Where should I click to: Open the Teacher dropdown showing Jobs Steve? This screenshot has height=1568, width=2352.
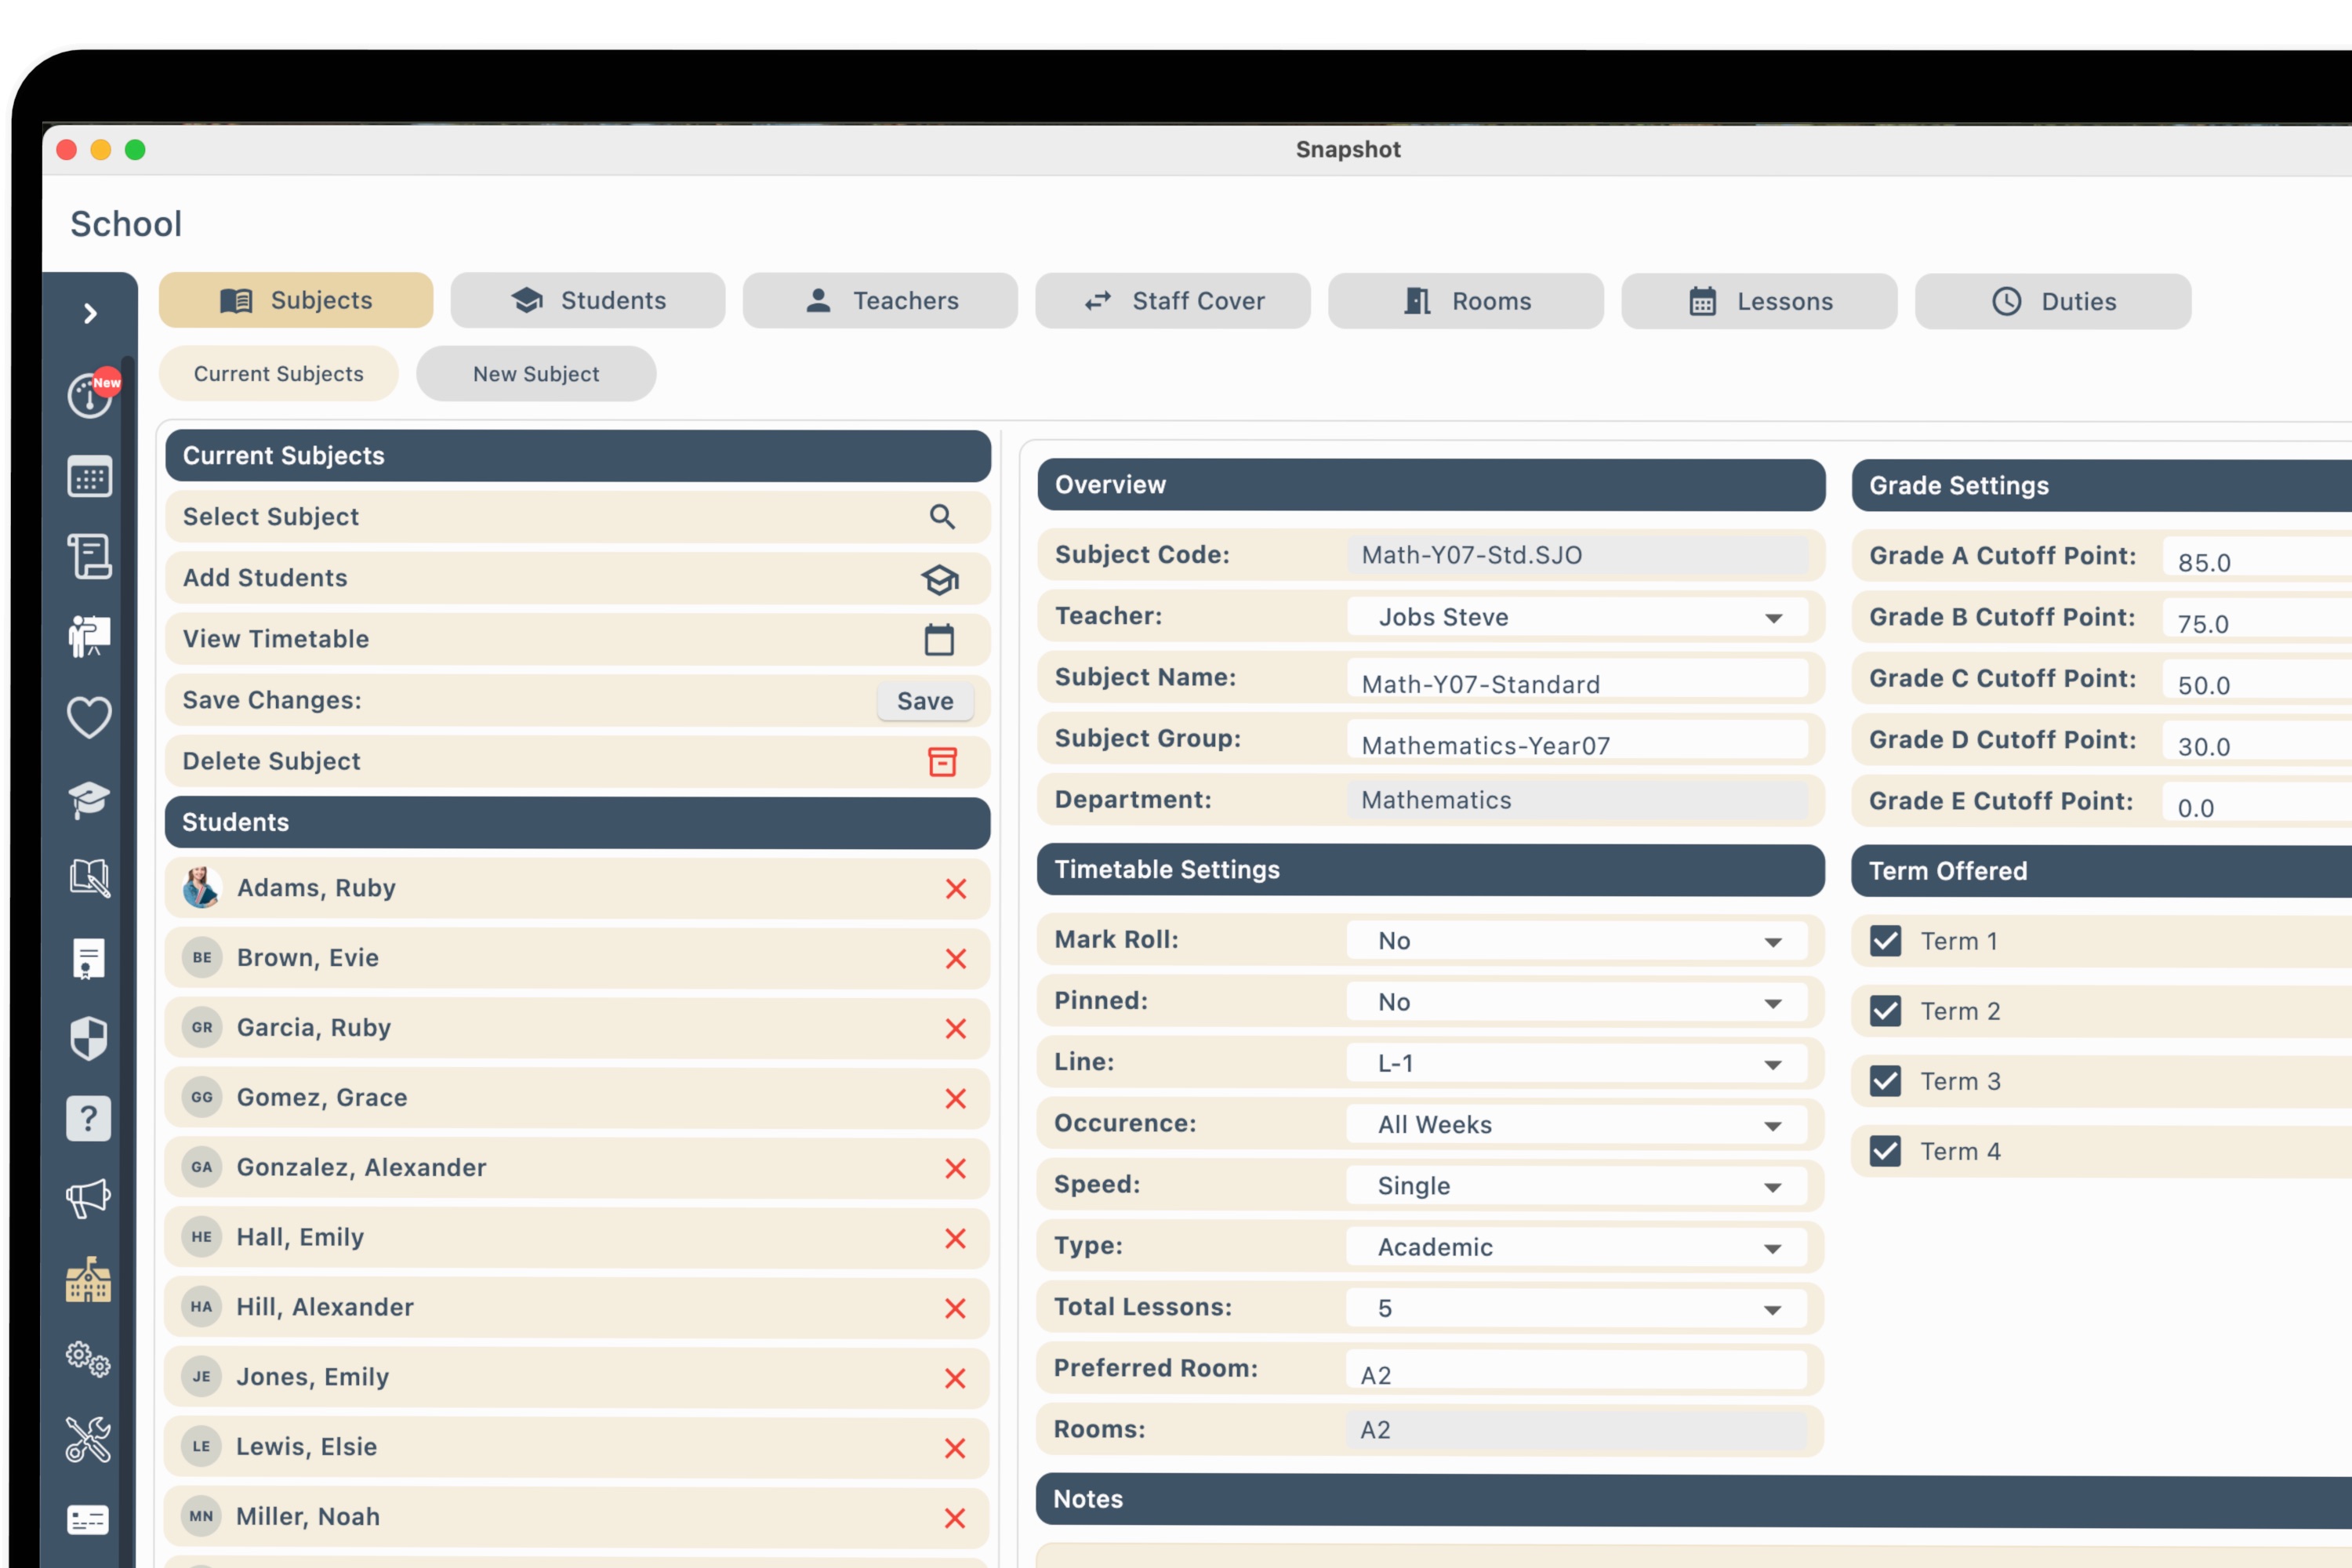pos(1577,617)
